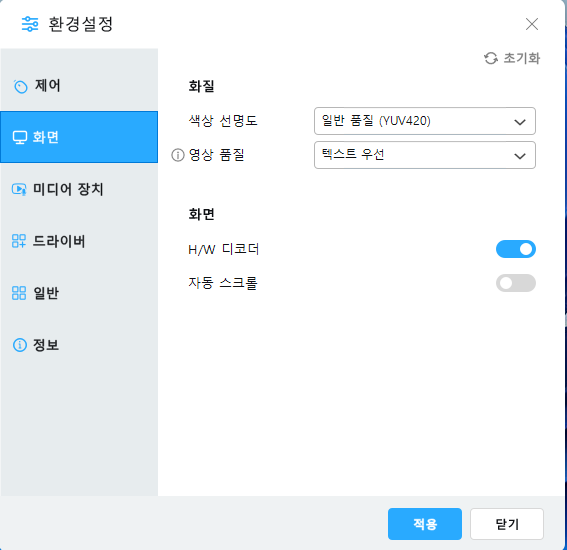Enable the 자동 스크롤 toggle
This screenshot has width=567, height=550.
[516, 283]
